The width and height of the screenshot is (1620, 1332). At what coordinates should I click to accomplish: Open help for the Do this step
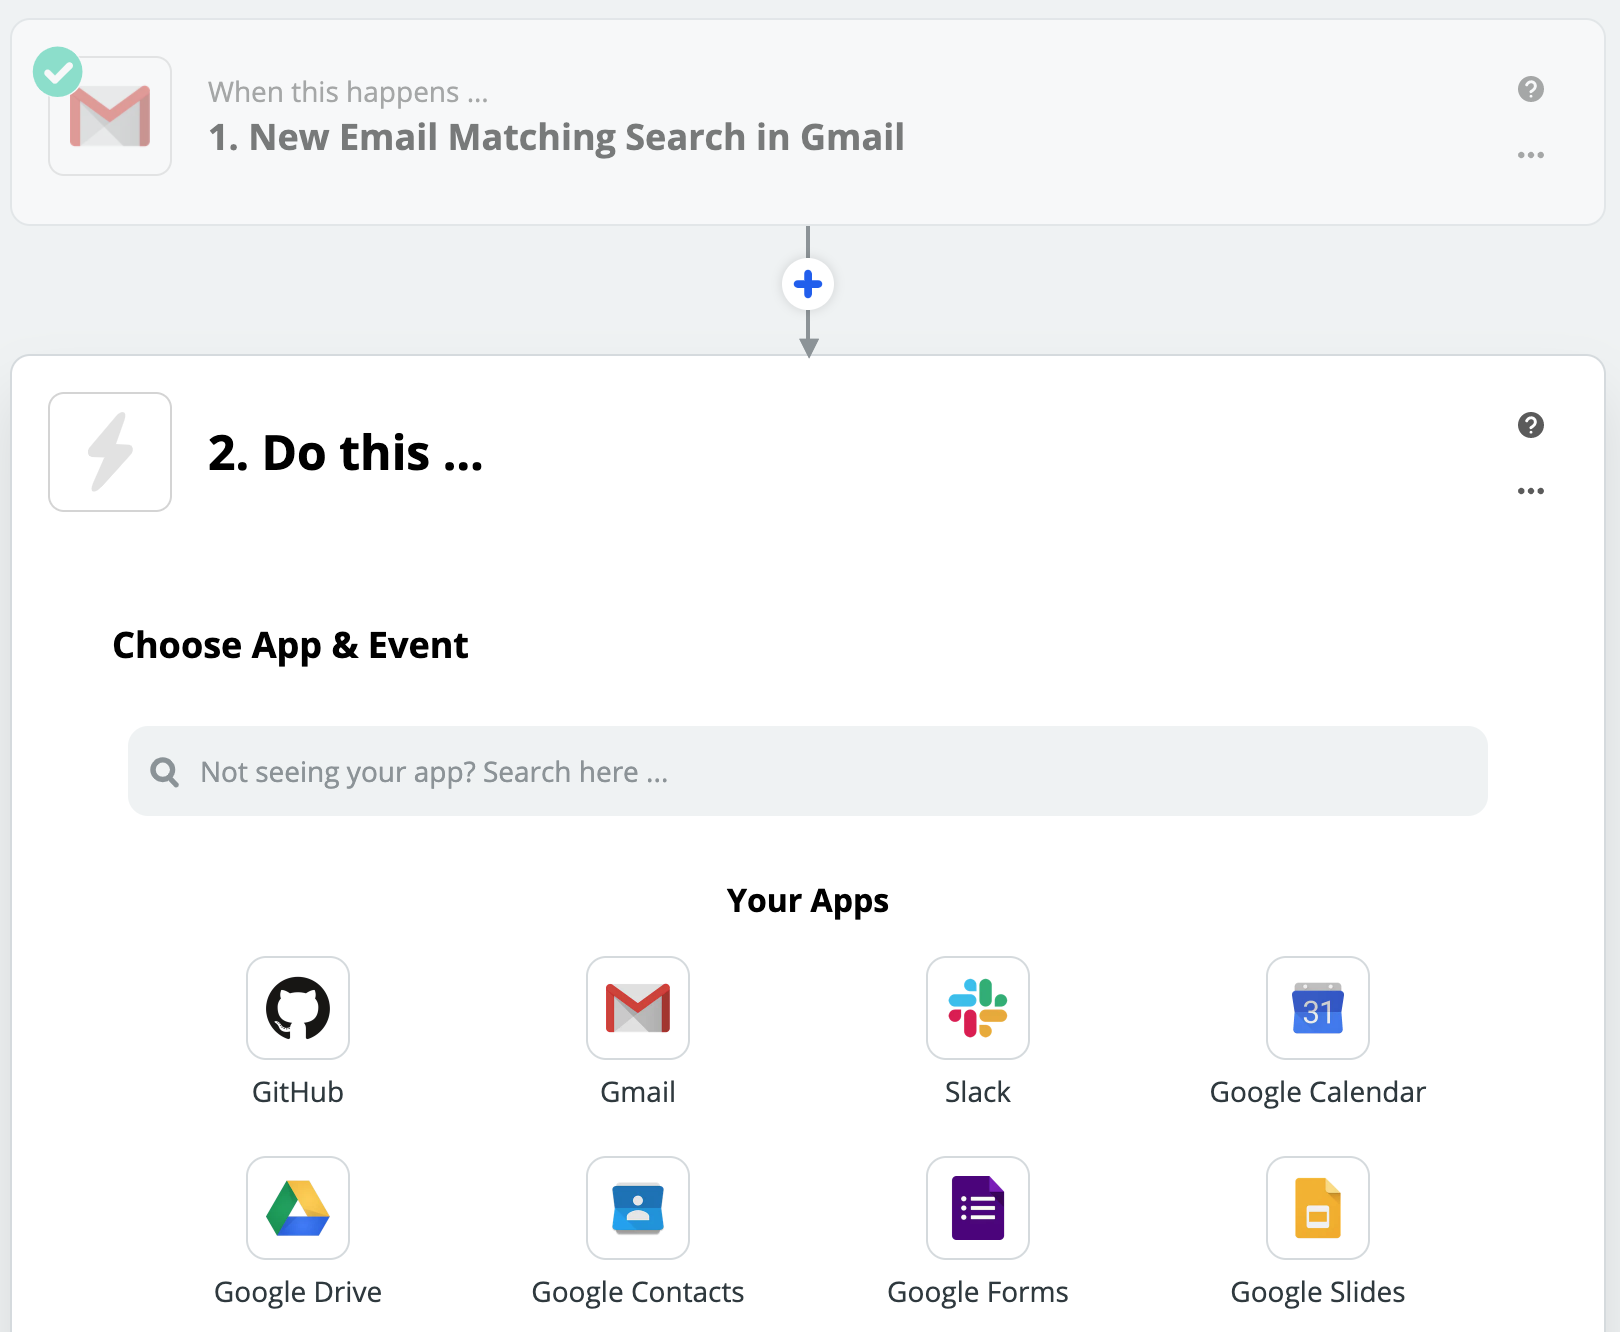1531,425
